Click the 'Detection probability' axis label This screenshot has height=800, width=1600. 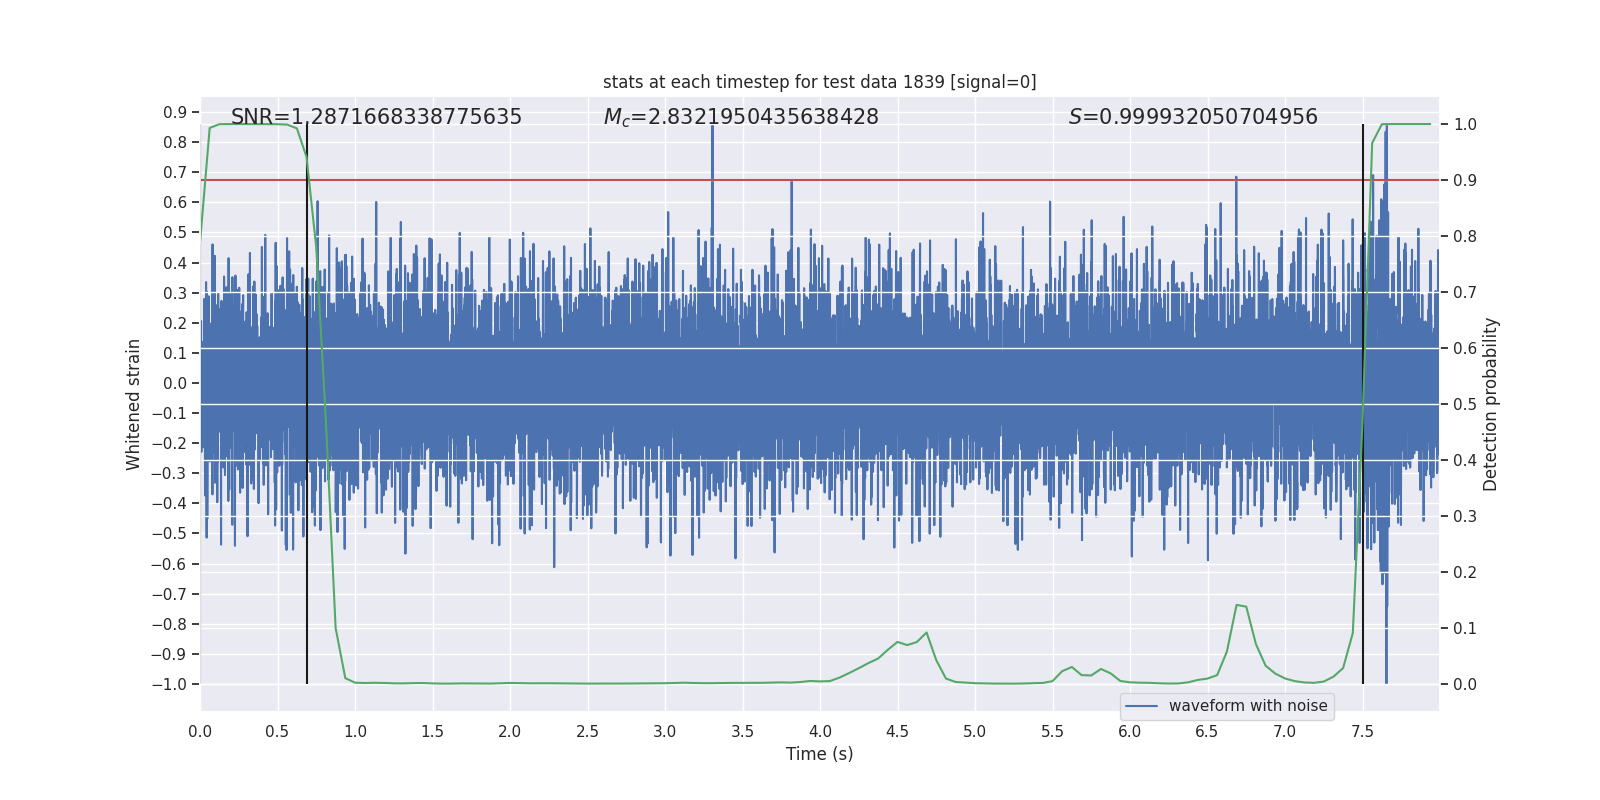(x=1491, y=404)
